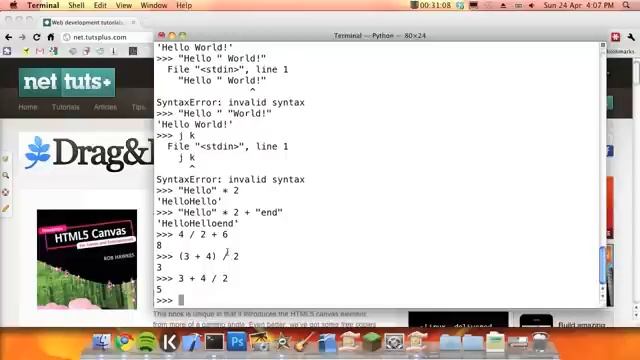Open Spotify from the dock
Screen dimensions: 640x360
click(x=147, y=342)
